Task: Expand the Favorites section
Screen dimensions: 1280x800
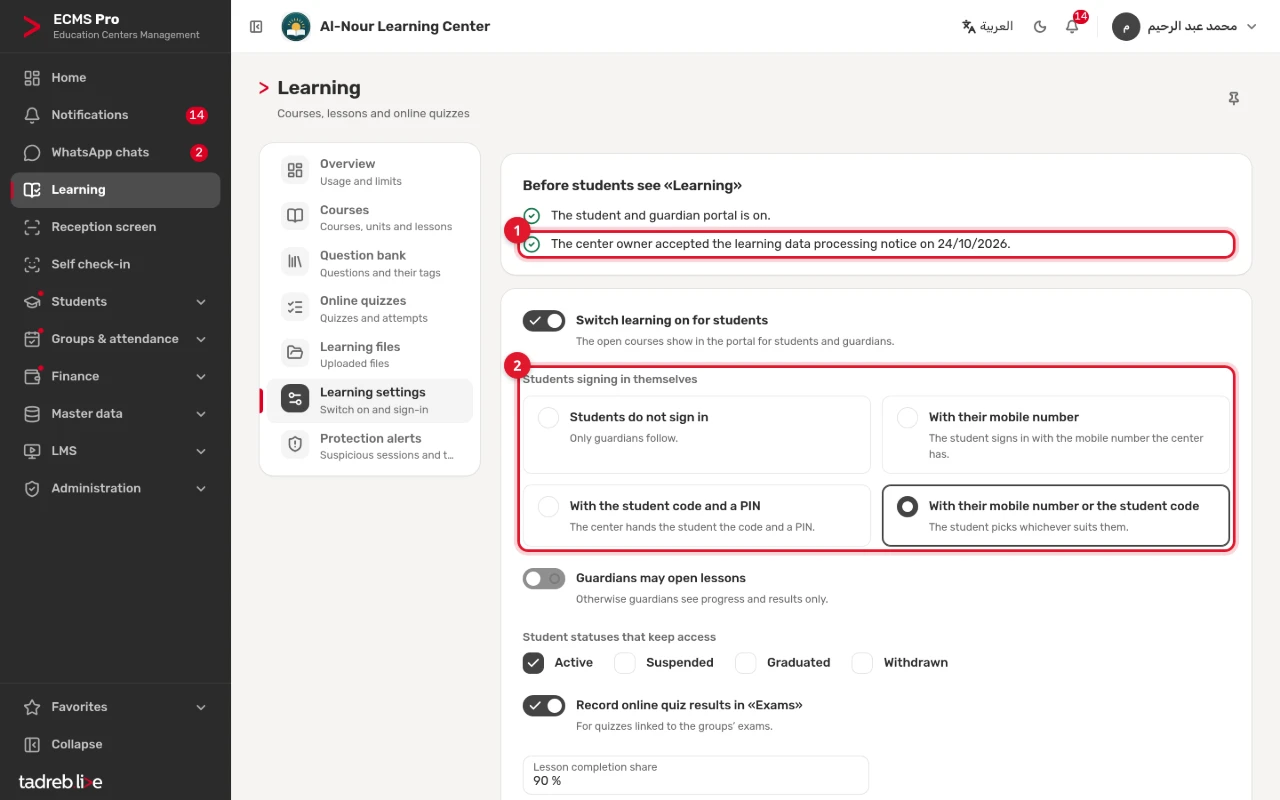Action: click(115, 707)
